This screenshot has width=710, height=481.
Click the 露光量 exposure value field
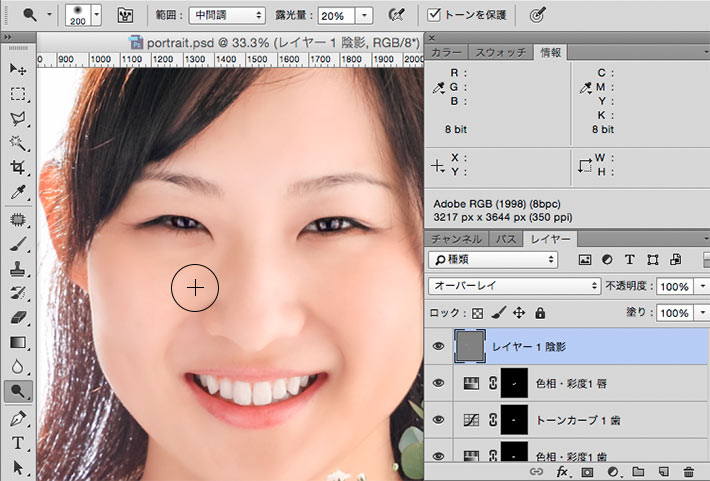[x=336, y=15]
